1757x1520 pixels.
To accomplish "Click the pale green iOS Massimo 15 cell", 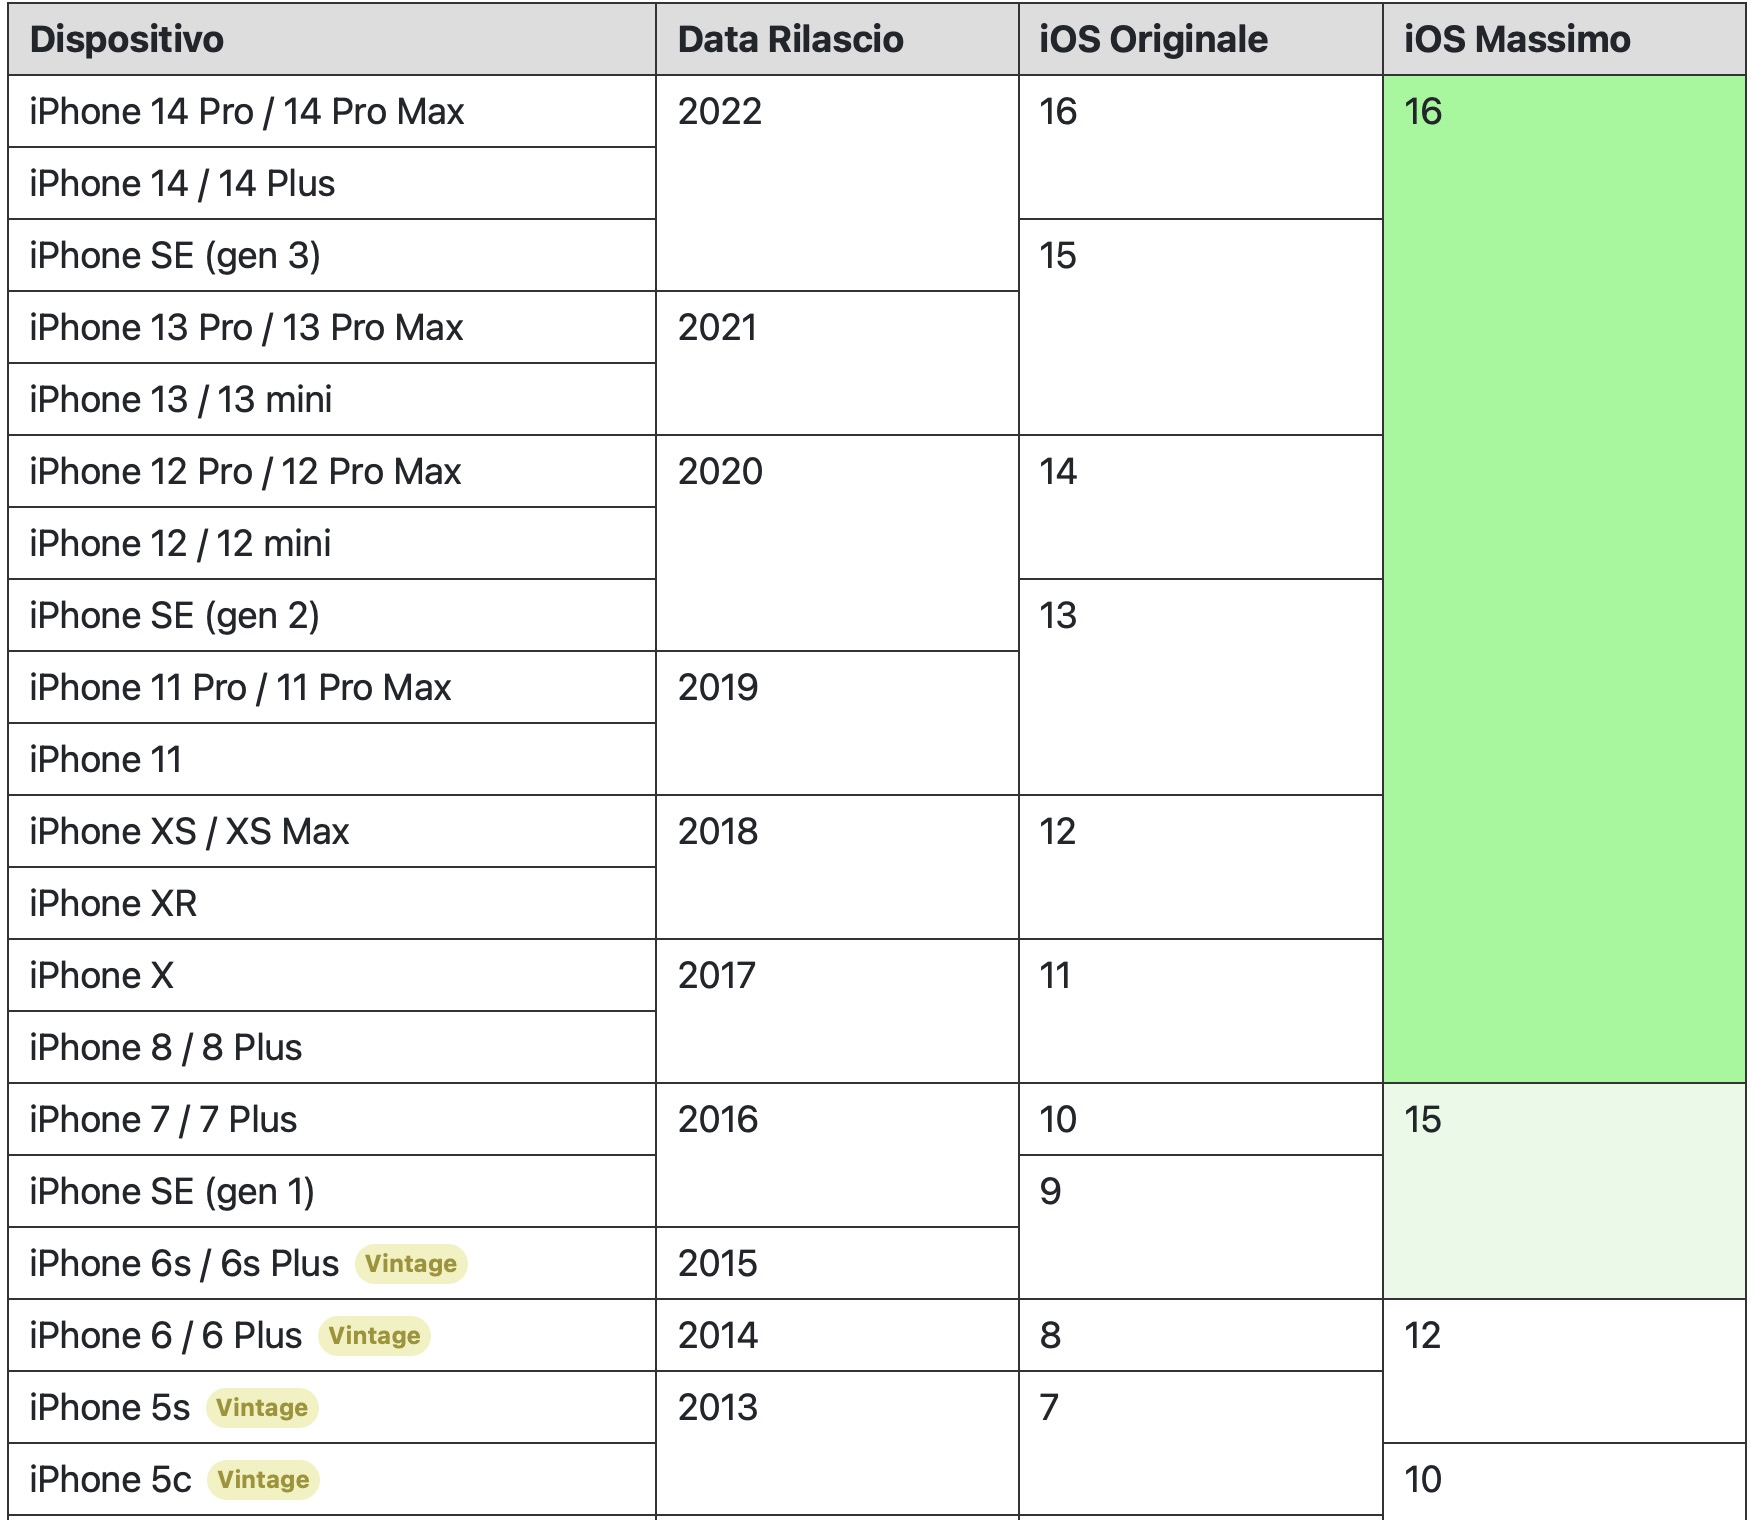I will tap(1563, 1191).
